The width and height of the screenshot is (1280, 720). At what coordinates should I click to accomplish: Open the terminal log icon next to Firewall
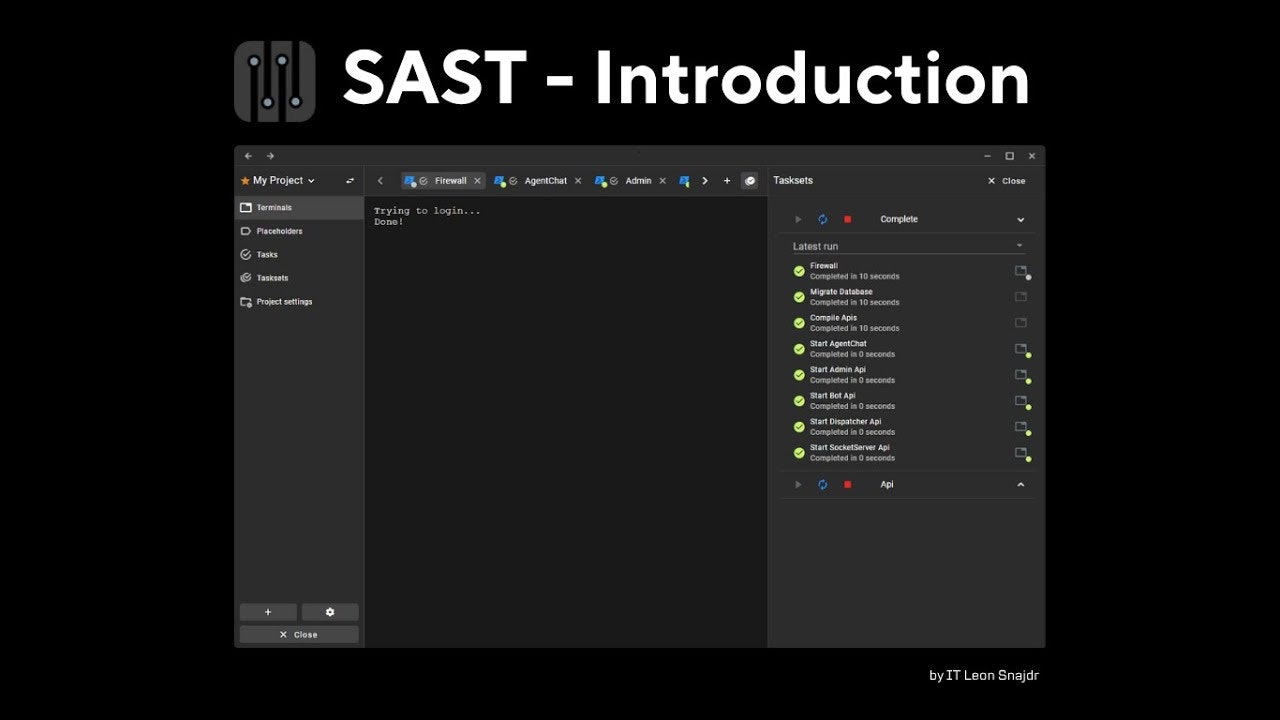[x=1020, y=270]
